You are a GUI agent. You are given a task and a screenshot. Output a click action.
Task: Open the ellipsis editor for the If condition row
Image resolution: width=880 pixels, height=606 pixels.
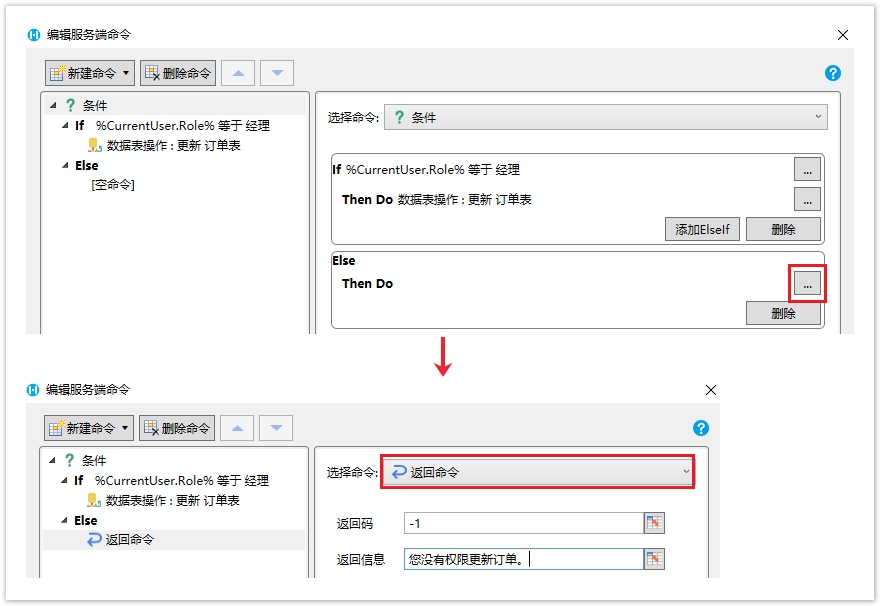click(807, 169)
